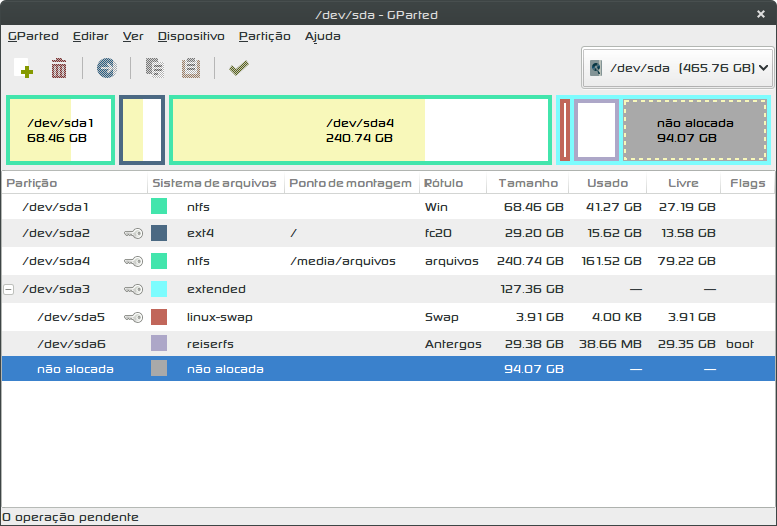Close the GParted window
Viewport: 777px width, 526px height.
(x=761, y=14)
